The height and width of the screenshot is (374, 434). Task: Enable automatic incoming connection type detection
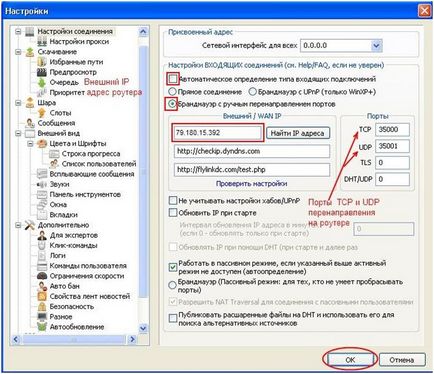(173, 79)
